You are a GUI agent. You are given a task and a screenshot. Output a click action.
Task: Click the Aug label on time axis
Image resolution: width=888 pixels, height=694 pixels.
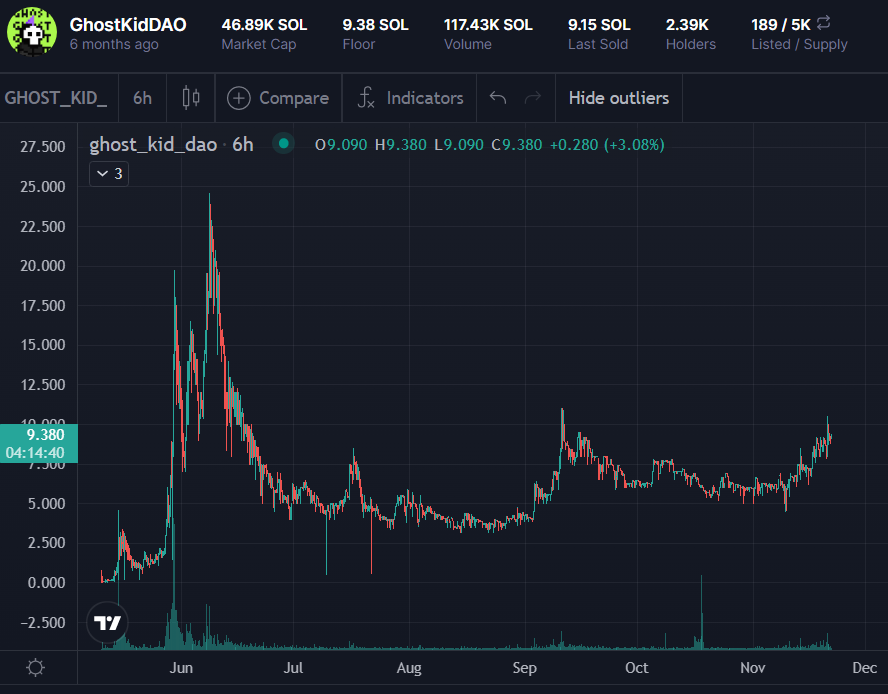(409, 668)
